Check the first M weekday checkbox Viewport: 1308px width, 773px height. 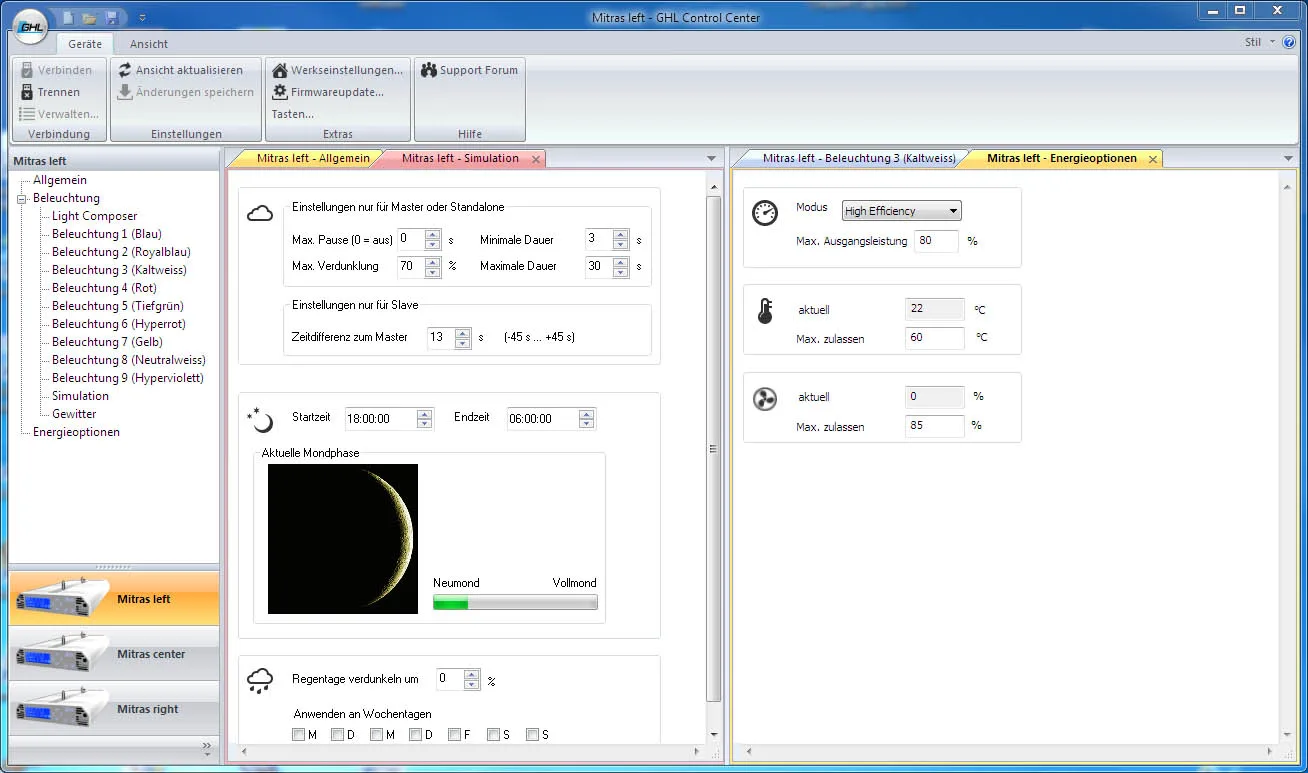click(298, 735)
